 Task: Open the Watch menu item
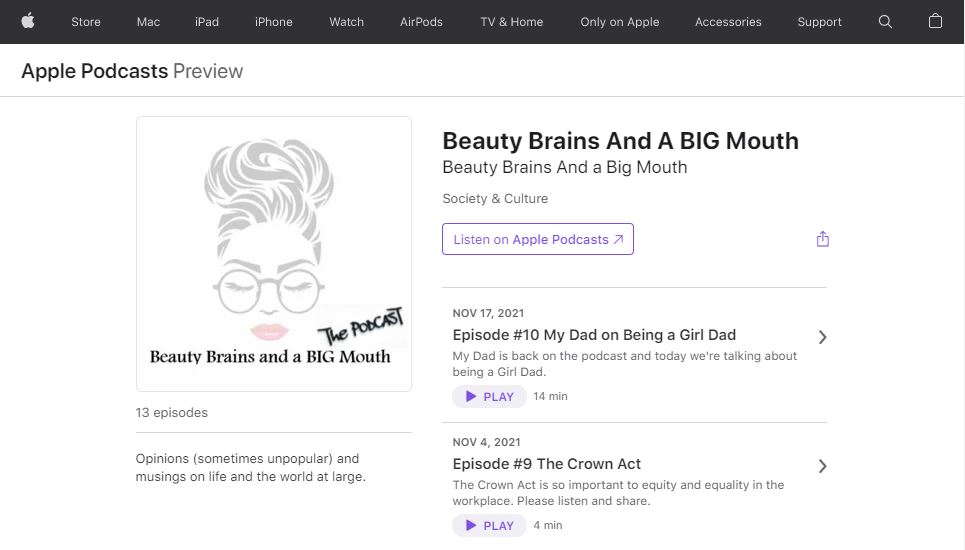(x=346, y=22)
